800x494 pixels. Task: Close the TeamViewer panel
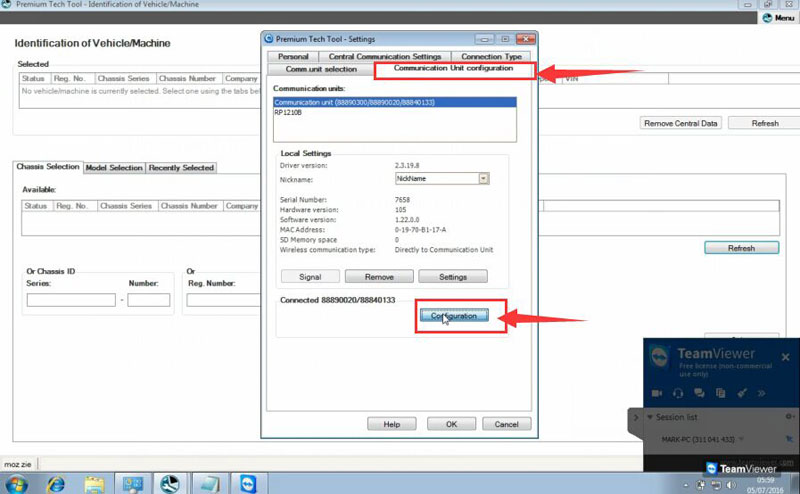(786, 357)
